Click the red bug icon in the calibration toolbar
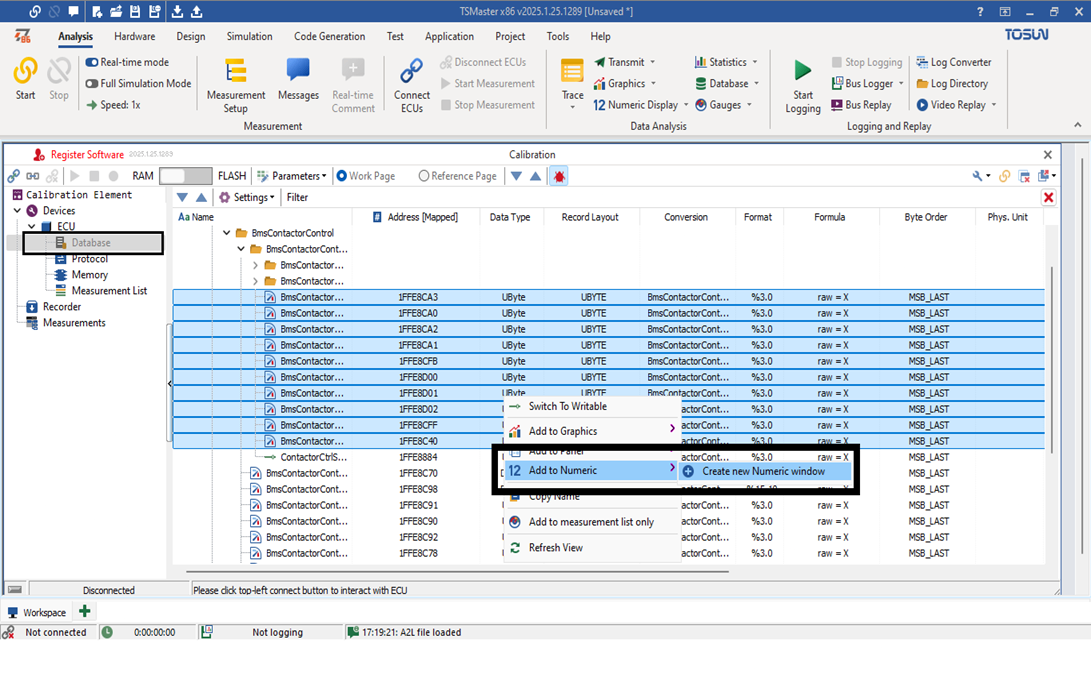Image resolution: width=1091 pixels, height=682 pixels. point(559,176)
